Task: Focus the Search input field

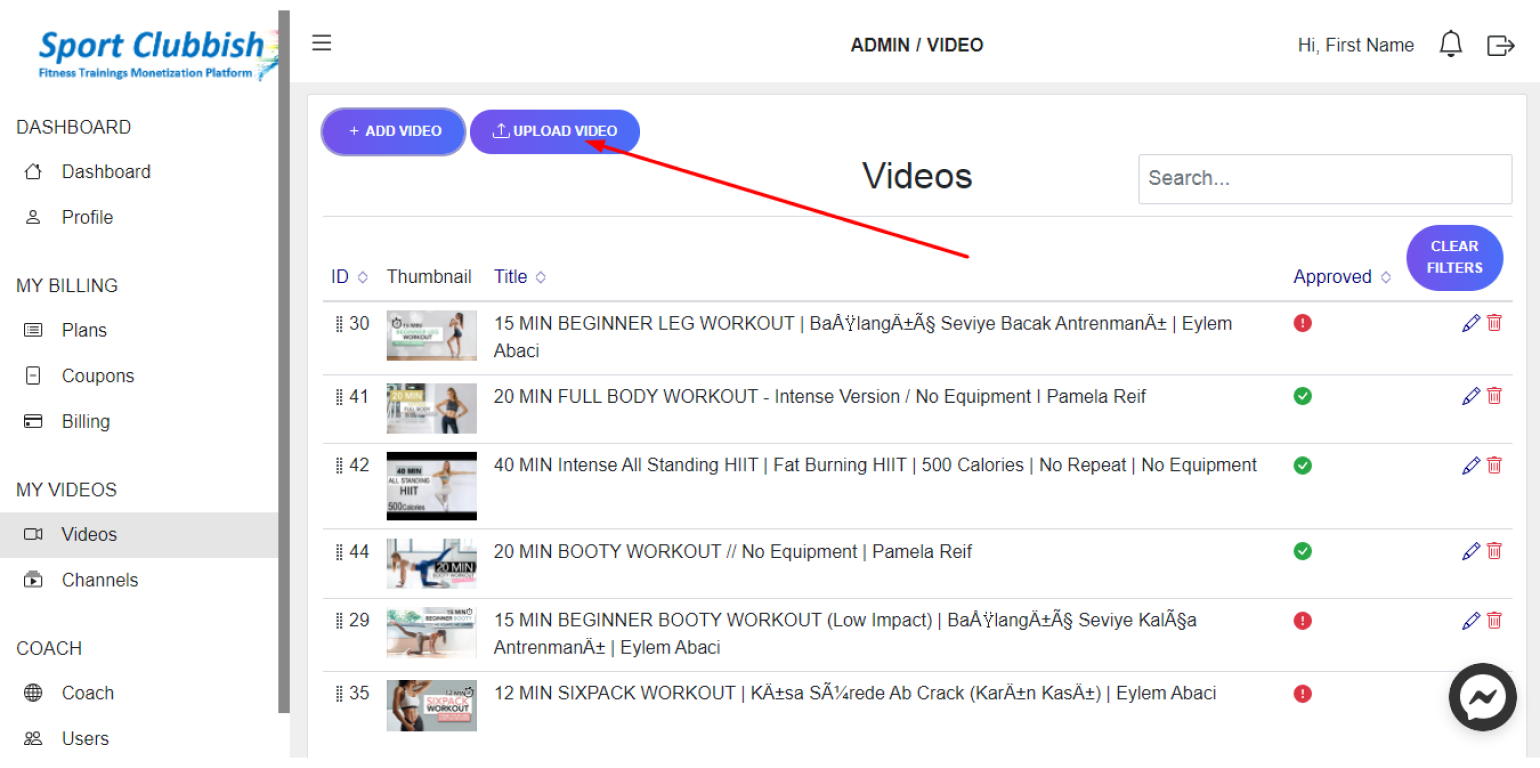Action: 1325,179
